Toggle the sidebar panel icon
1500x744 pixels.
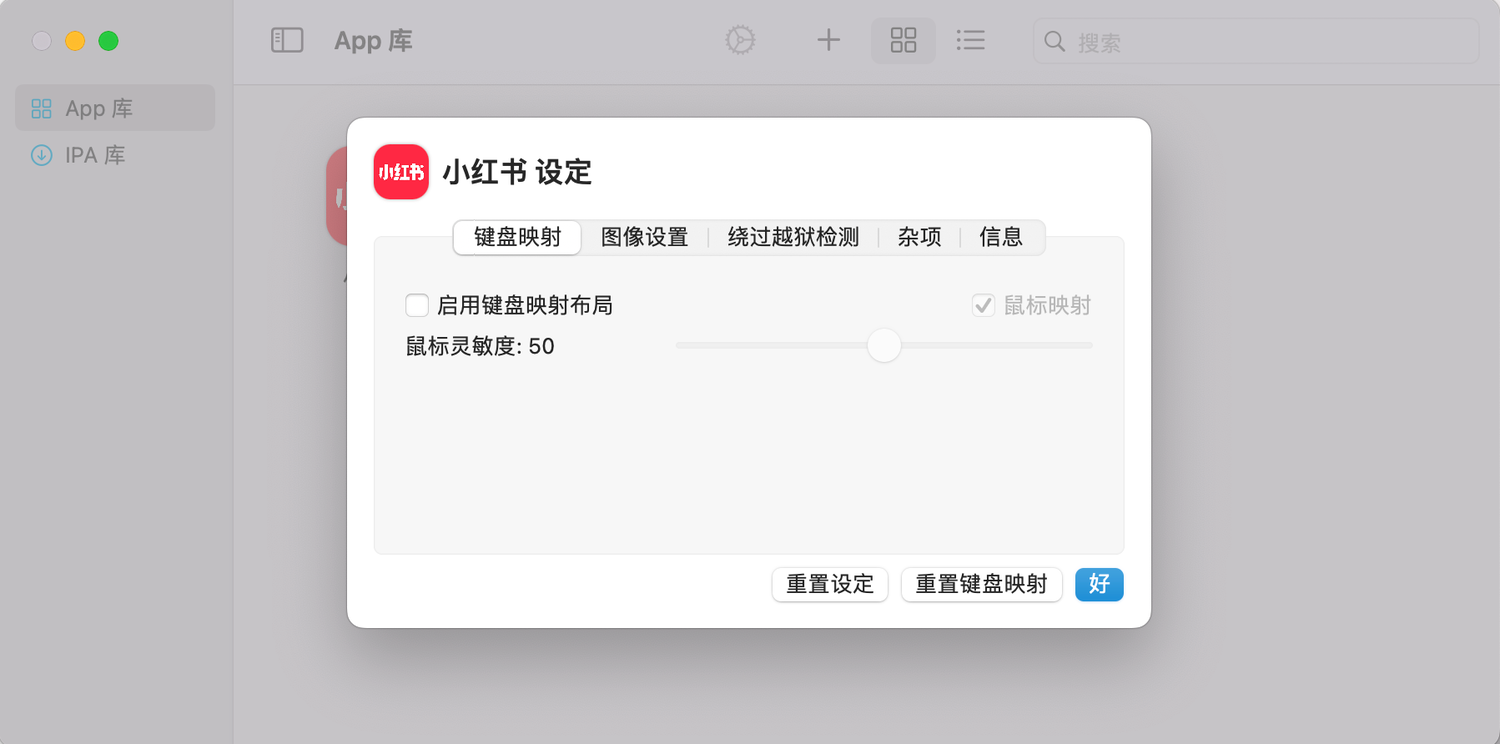pos(287,40)
